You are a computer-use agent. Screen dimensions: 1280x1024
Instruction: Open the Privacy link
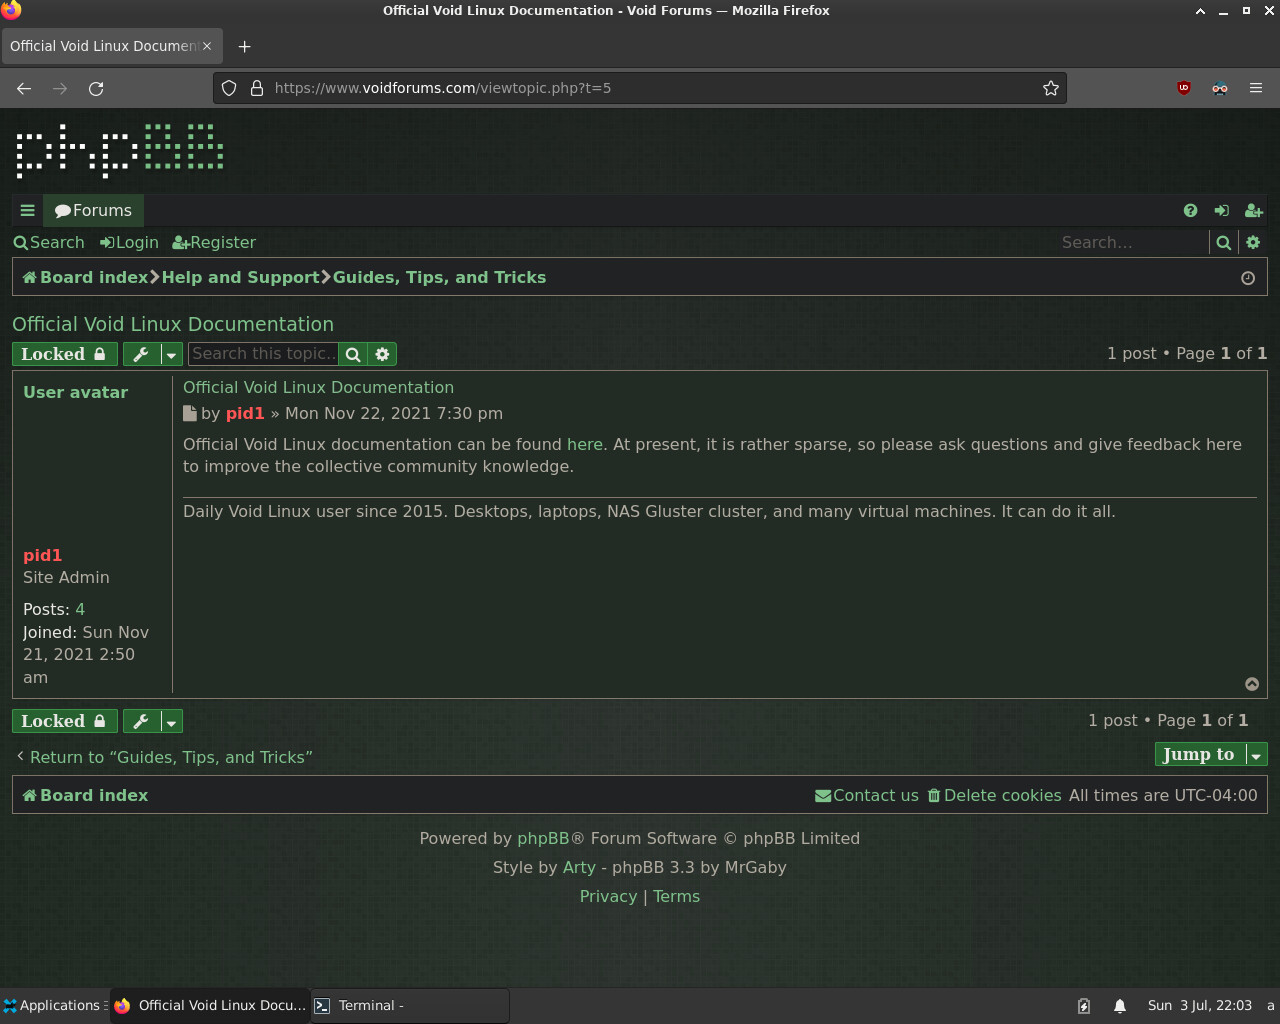(x=608, y=896)
